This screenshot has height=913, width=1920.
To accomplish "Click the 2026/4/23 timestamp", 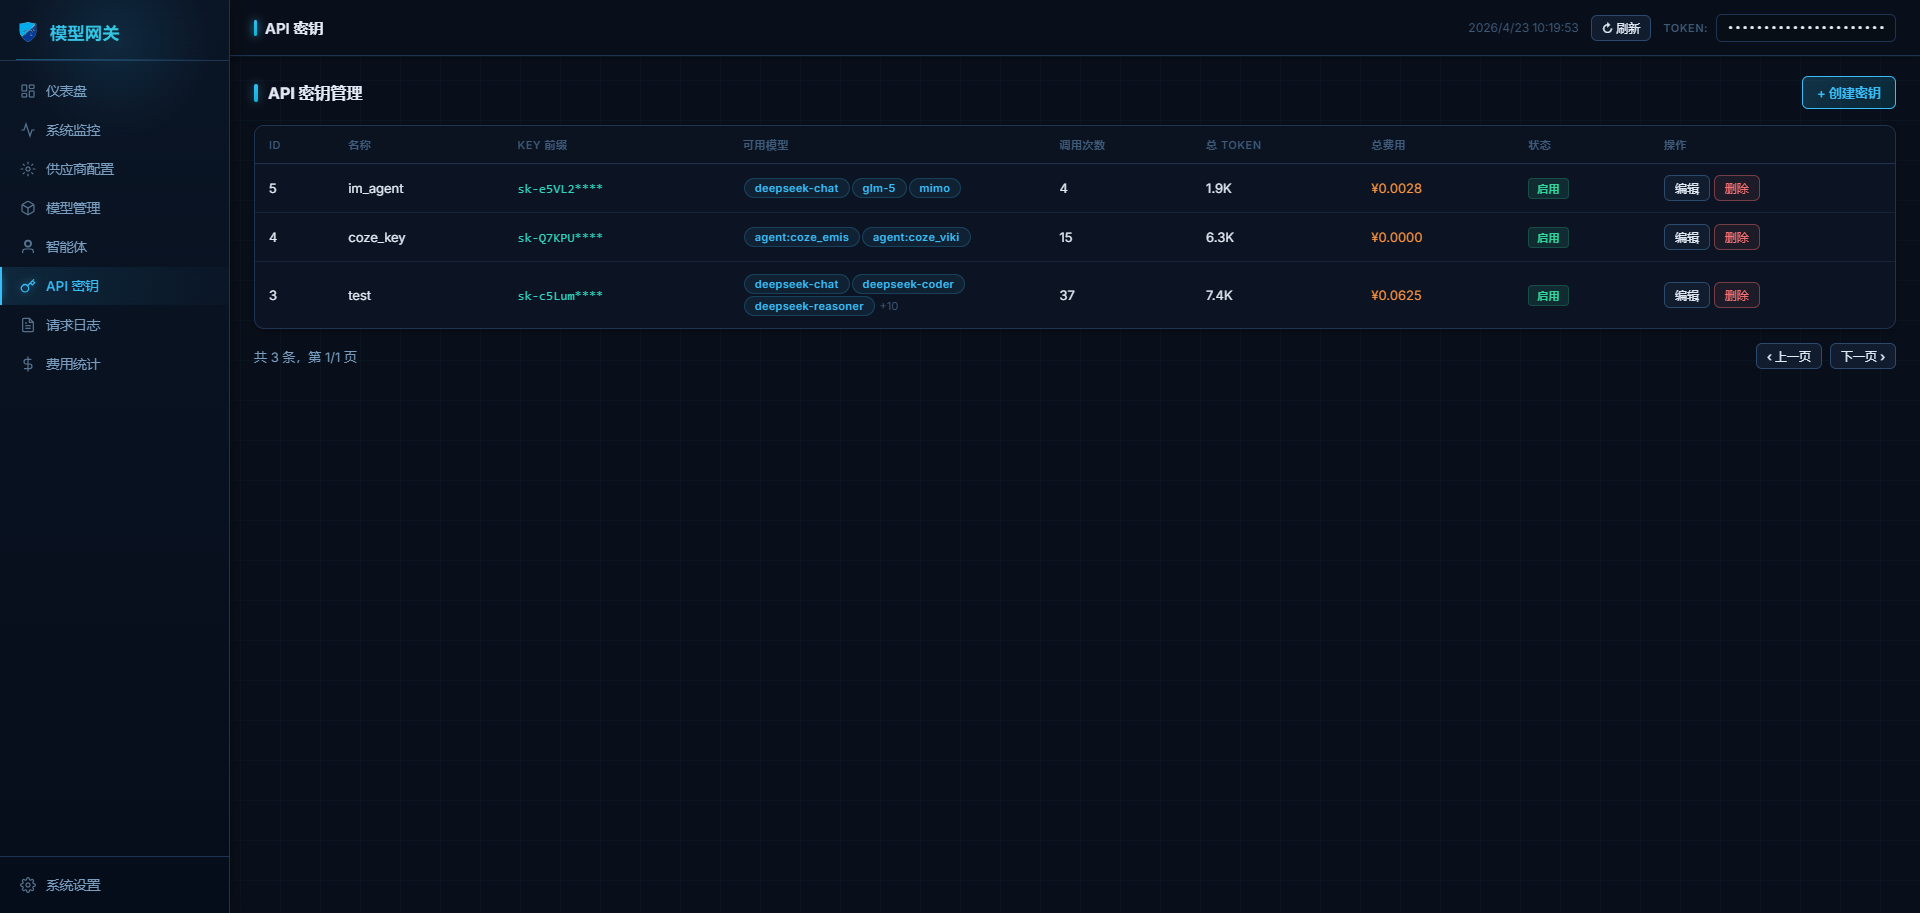I will point(1523,28).
